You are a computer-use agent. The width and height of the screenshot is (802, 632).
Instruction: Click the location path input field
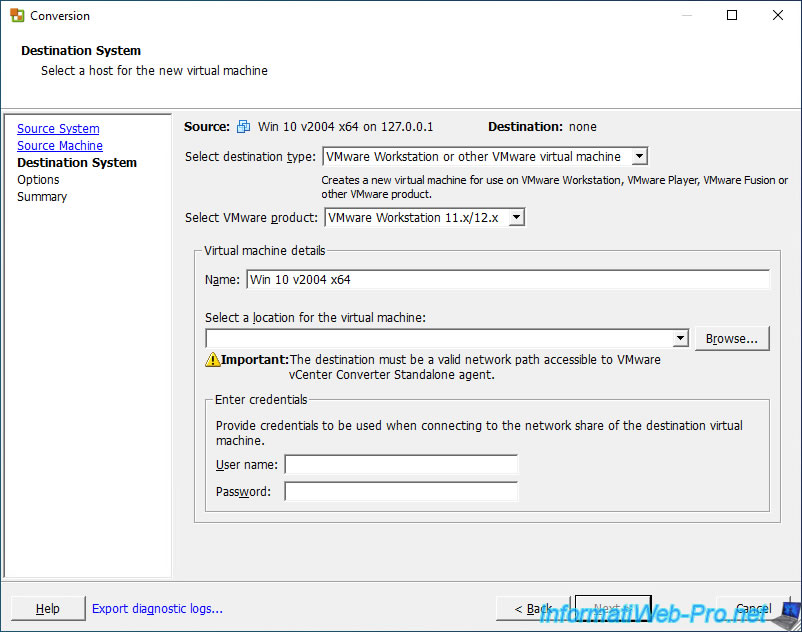[439, 338]
